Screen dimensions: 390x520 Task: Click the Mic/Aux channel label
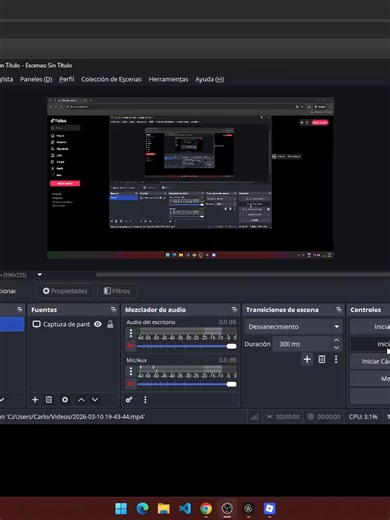pos(137,360)
